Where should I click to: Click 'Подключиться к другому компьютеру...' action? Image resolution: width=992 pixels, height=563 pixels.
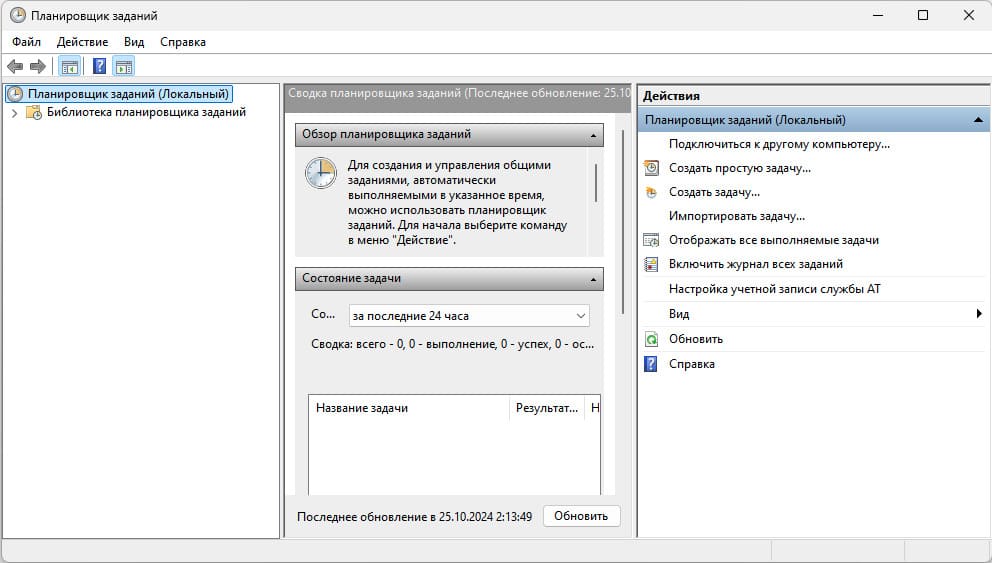779,144
